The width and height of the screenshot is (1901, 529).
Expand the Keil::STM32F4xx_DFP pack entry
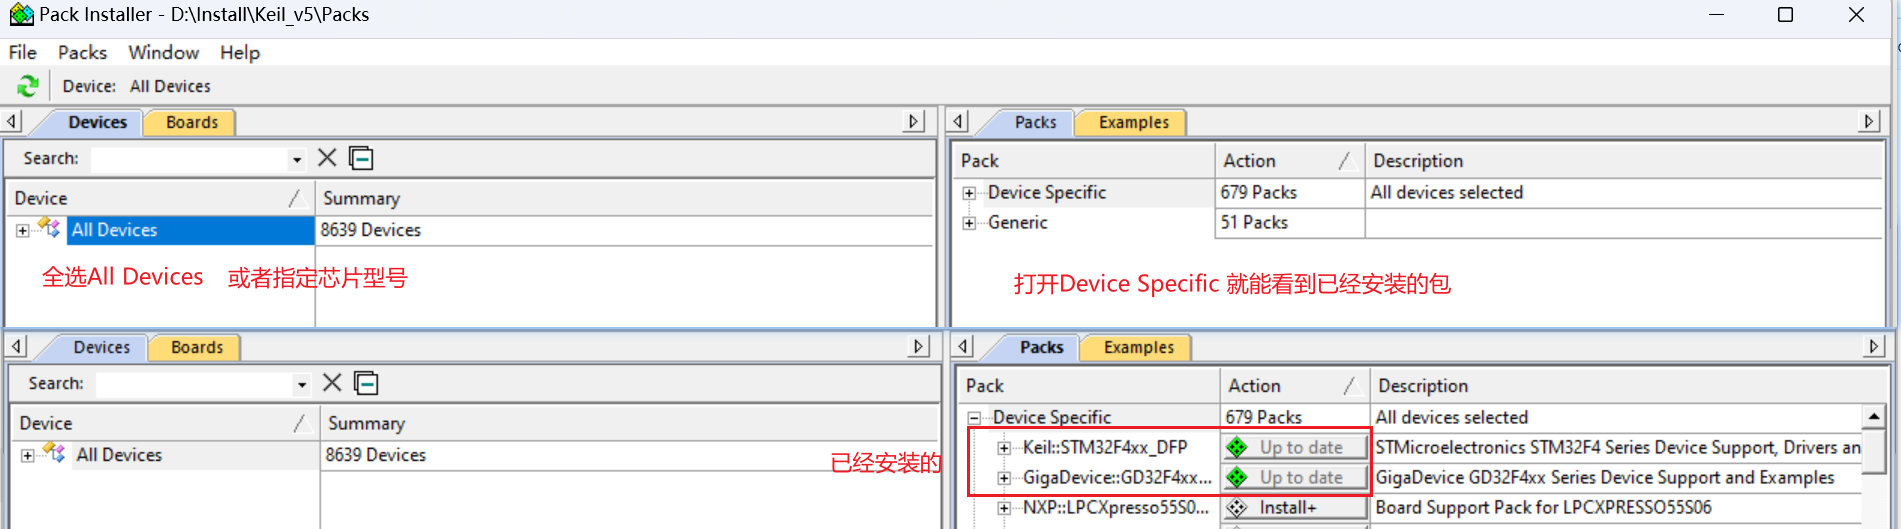(1004, 448)
